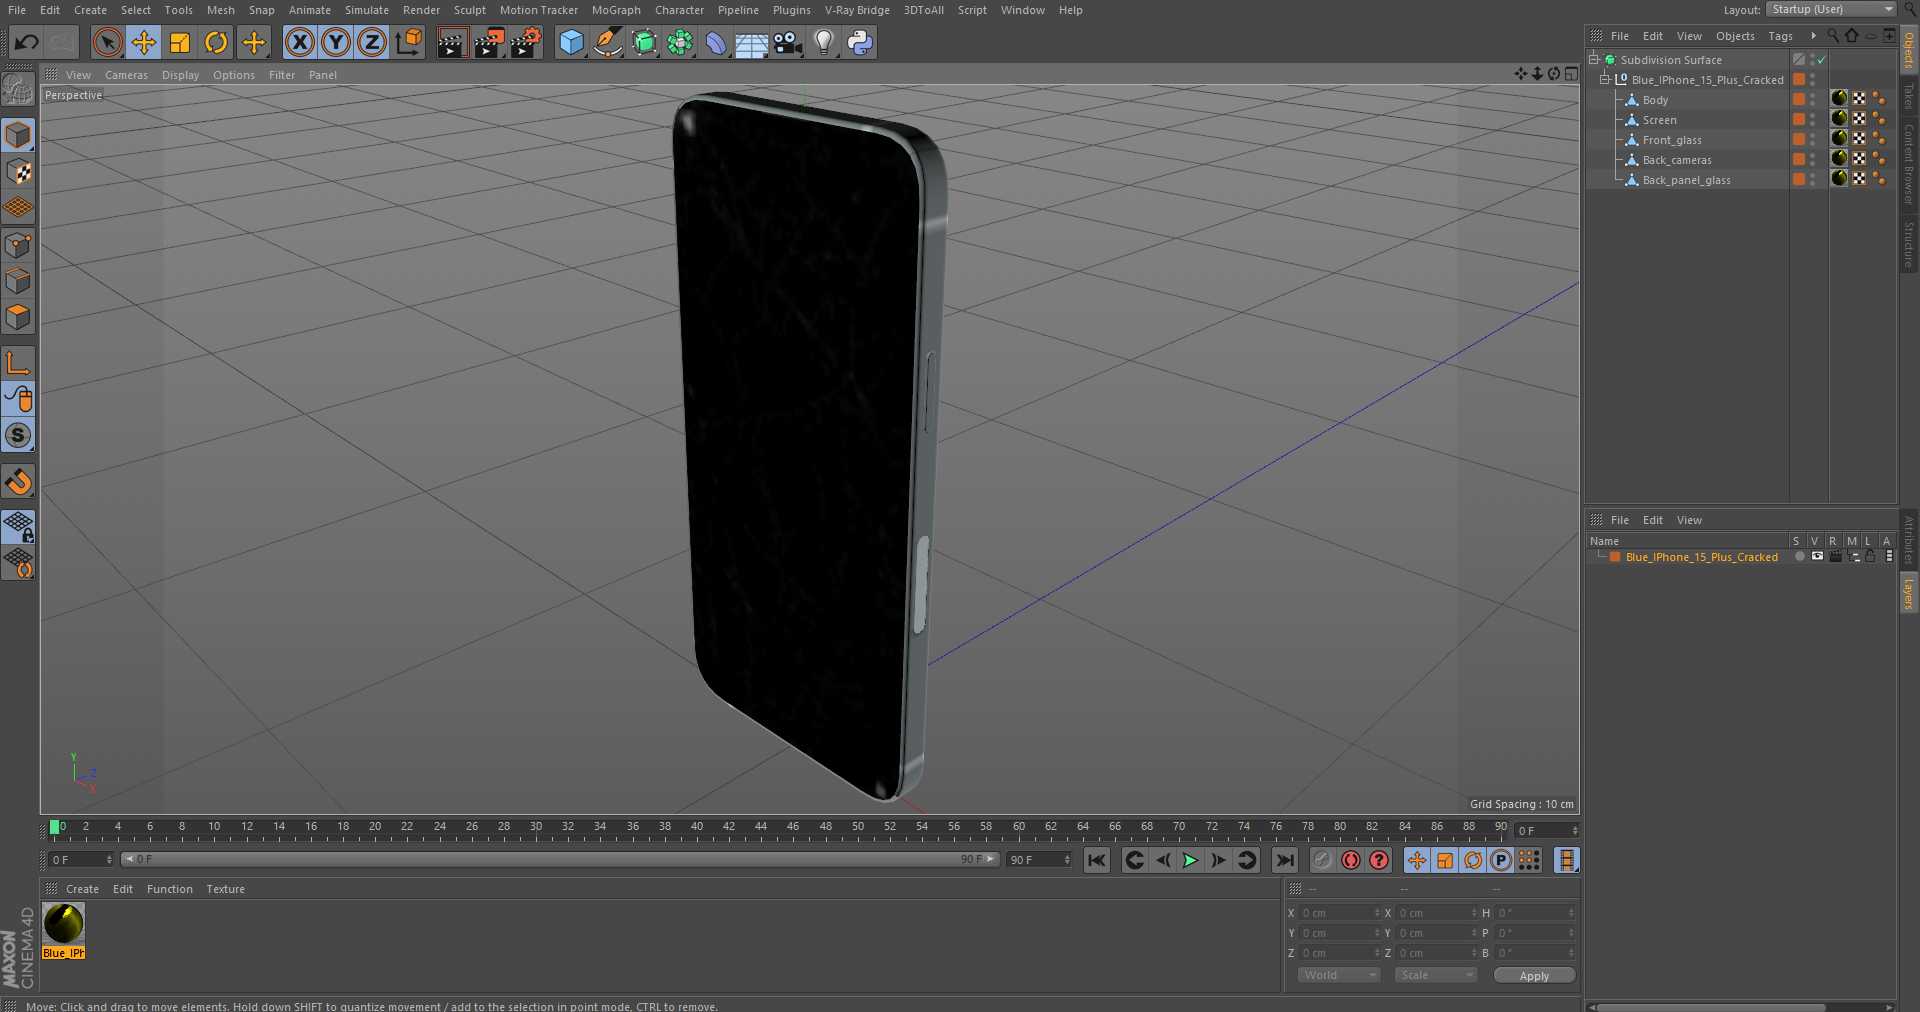Toggle autokeying button
The image size is (1920, 1012).
pyautogui.click(x=1351, y=860)
